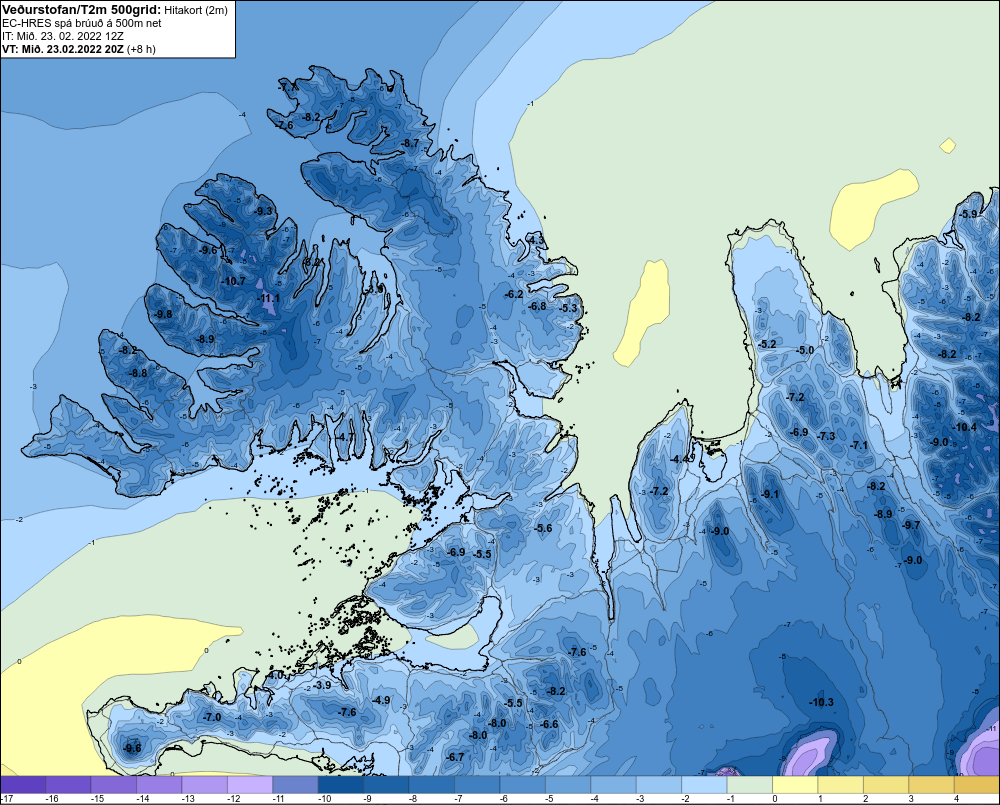Click the 'VT: Mið. 23.02.2022 20Z' valid time

(63, 48)
